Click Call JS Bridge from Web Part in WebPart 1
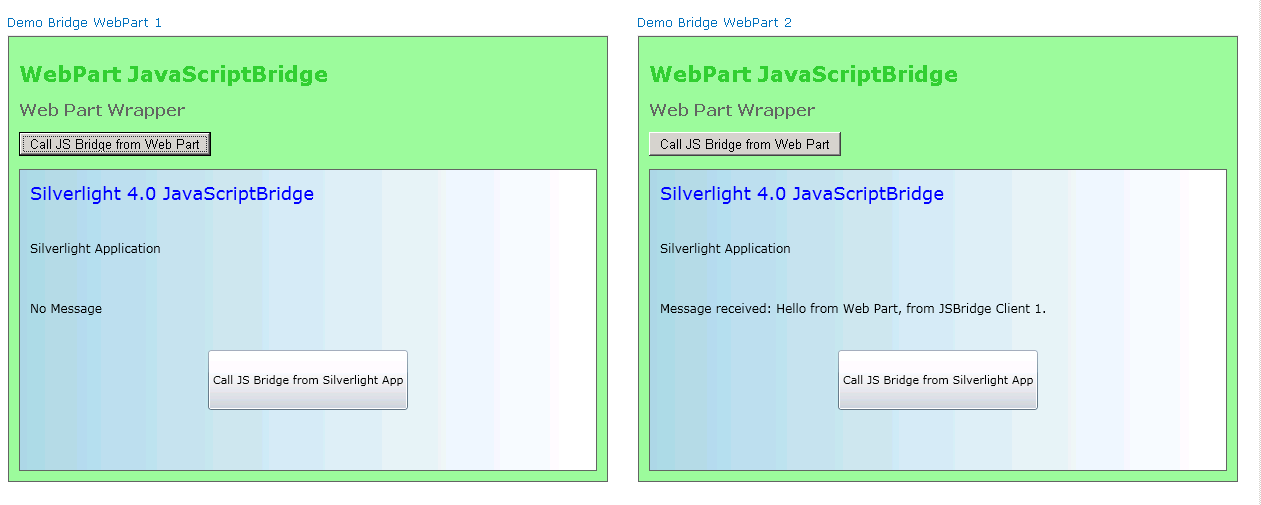The height and width of the screenshot is (505, 1261). 115,144
